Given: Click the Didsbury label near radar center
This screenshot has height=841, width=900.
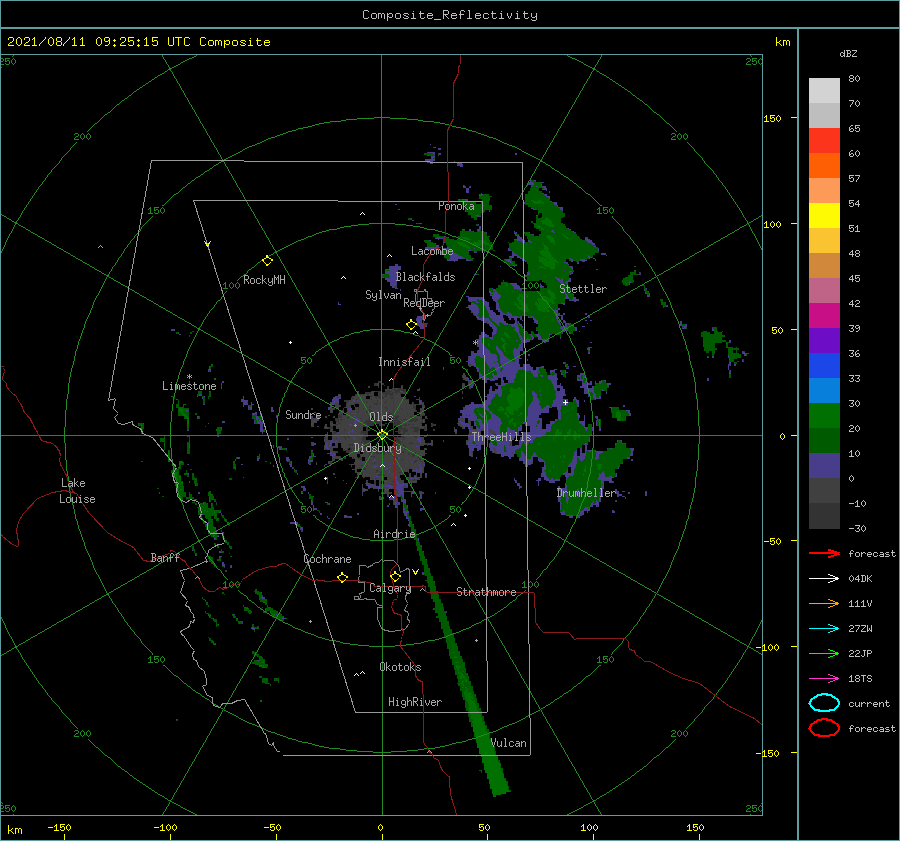Looking at the screenshot, I should (377, 448).
